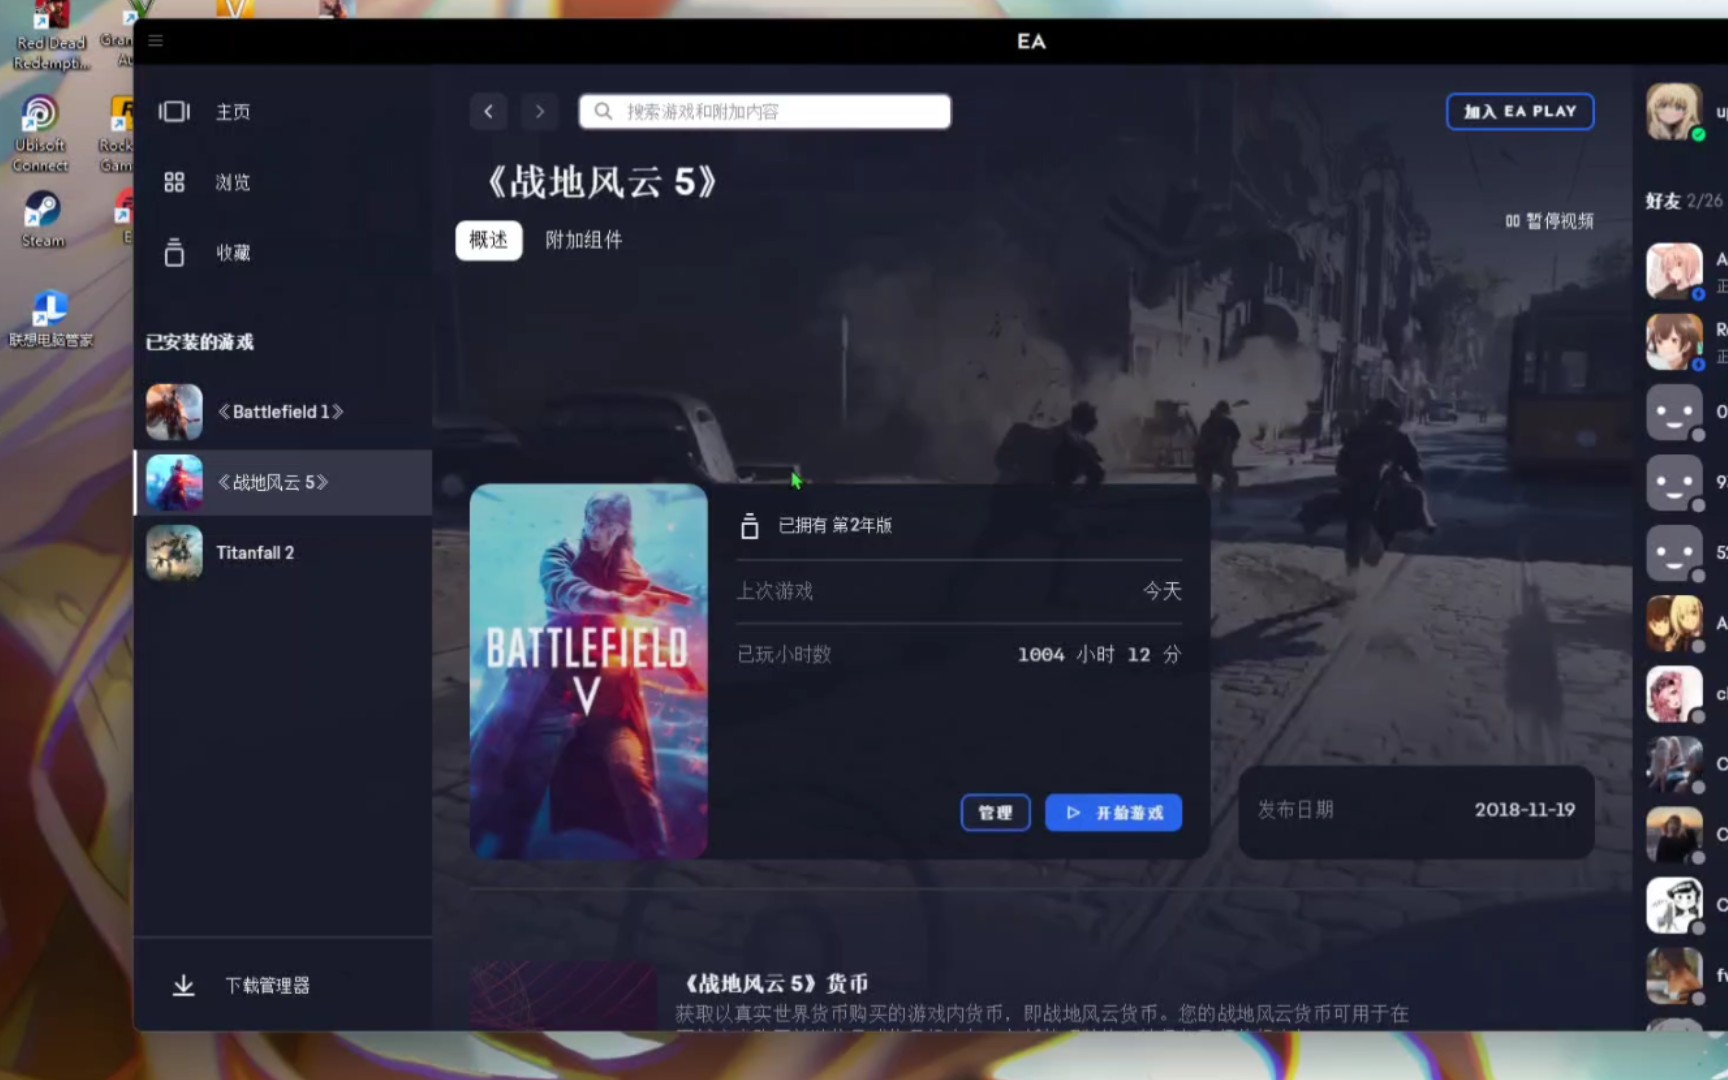Open the blonde anime friend avatar below the smiley avatars
Viewport: 1728px width, 1080px height.
click(x=1675, y=623)
